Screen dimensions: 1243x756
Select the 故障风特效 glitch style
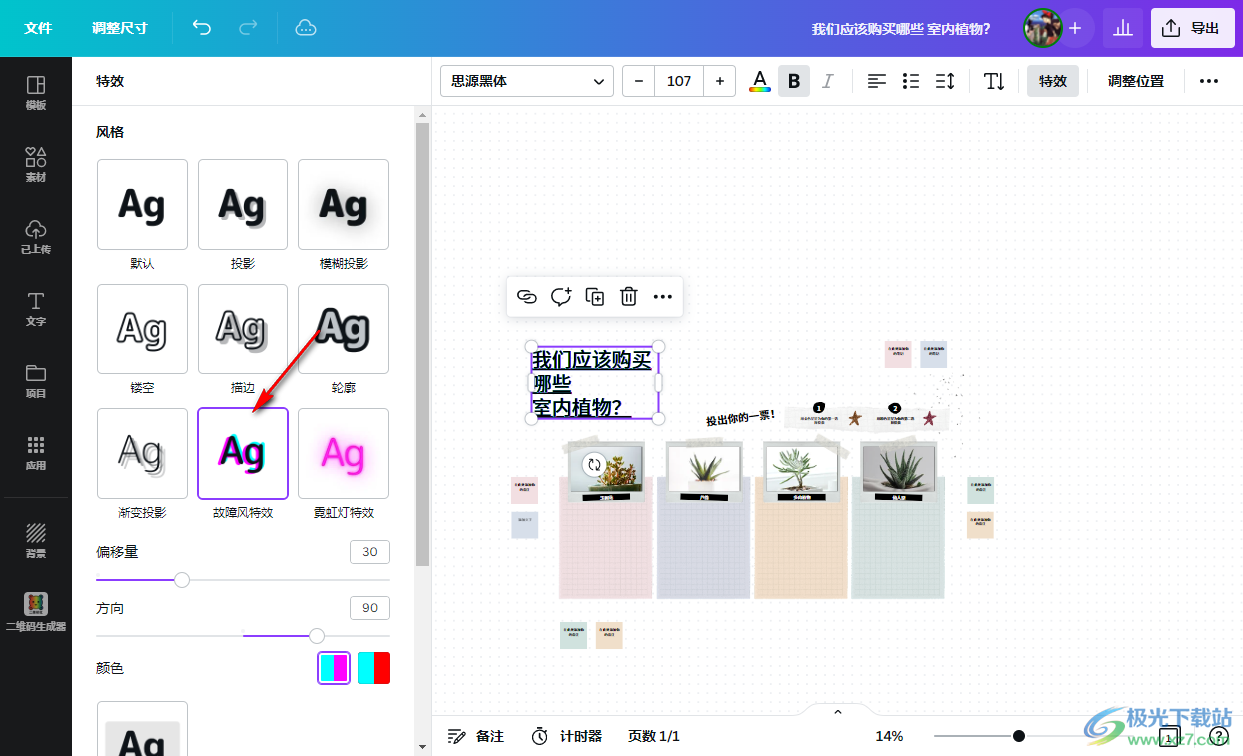pos(243,453)
